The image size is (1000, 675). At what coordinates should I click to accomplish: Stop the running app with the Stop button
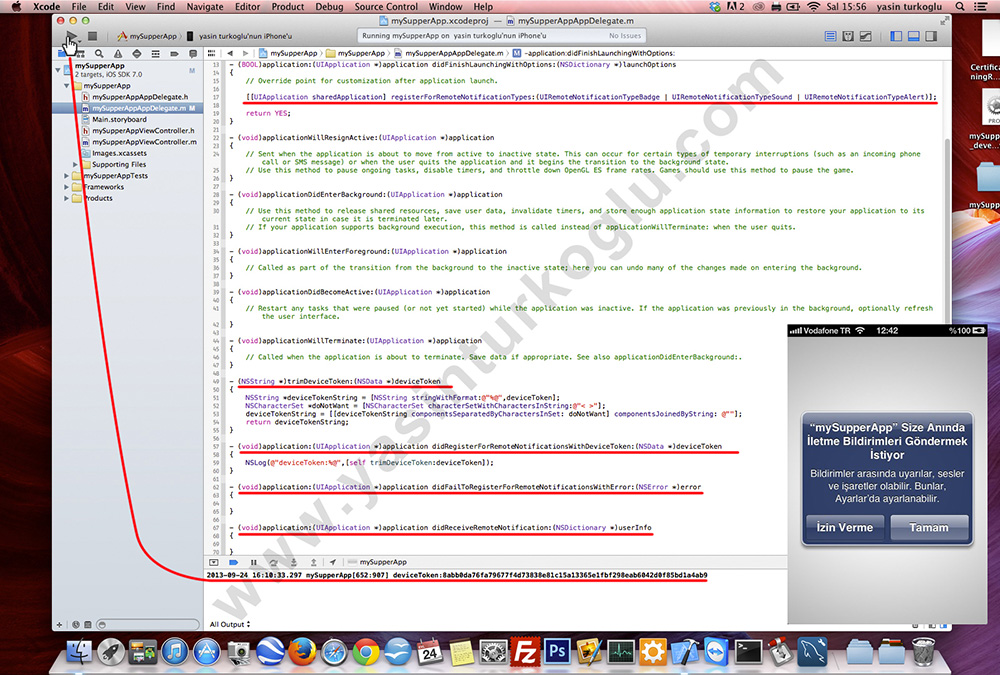(92, 36)
